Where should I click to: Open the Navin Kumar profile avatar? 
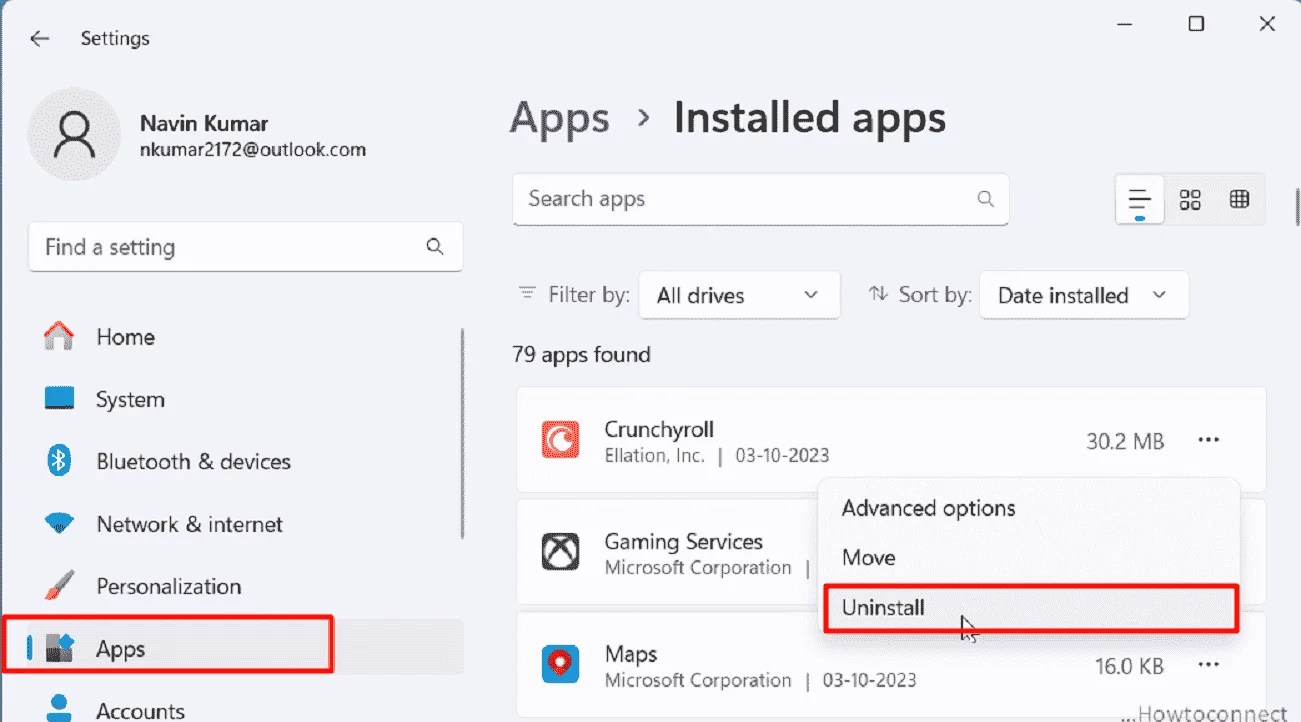[74, 133]
